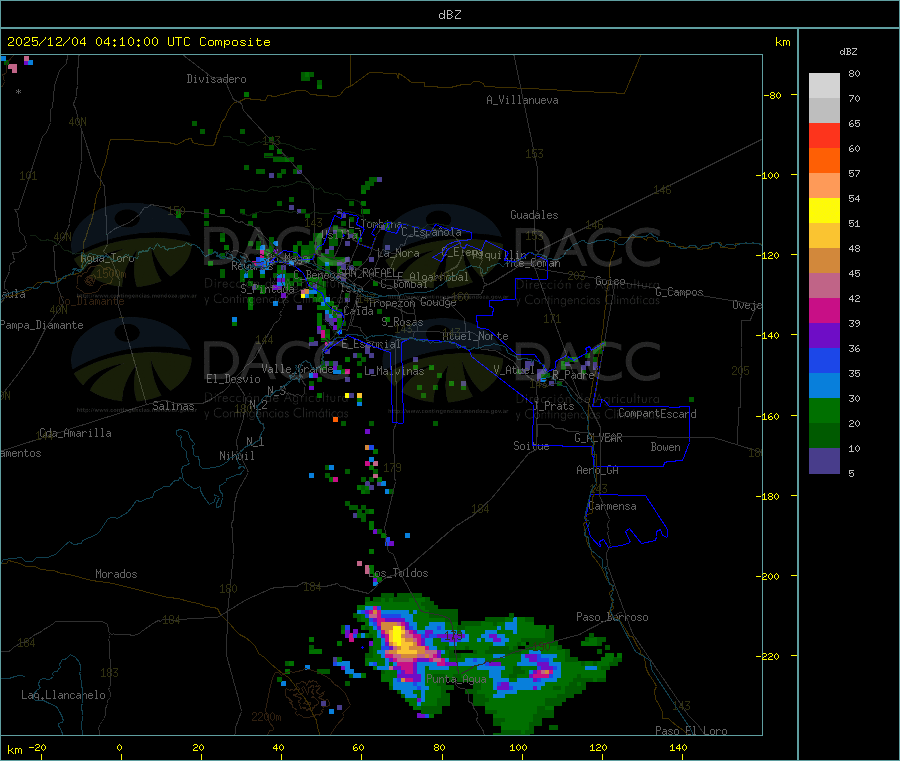Click the km unit label at bottom left
Image resolution: width=900 pixels, height=761 pixels.
(x=14, y=750)
